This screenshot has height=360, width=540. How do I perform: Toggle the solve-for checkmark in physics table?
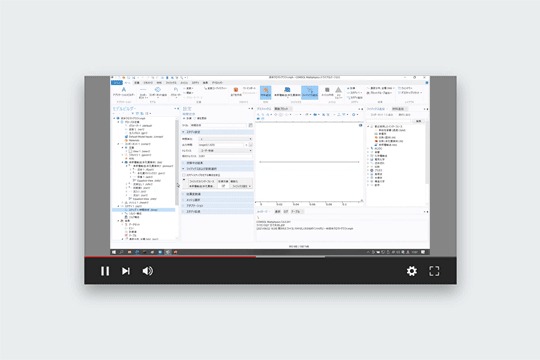click(223, 186)
